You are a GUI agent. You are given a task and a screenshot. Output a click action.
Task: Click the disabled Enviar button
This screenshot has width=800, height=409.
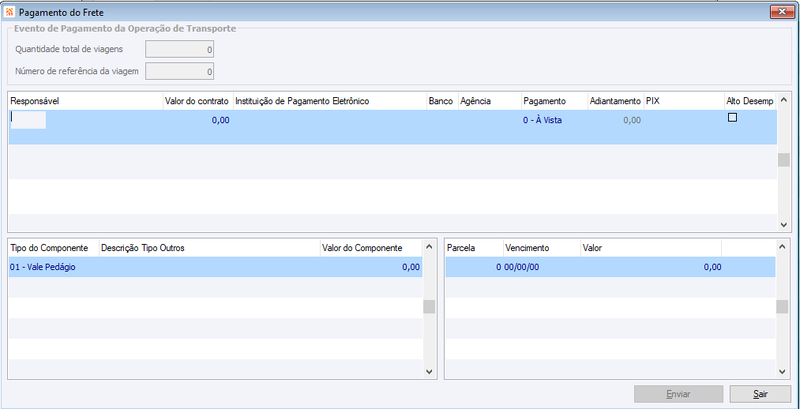coord(679,394)
